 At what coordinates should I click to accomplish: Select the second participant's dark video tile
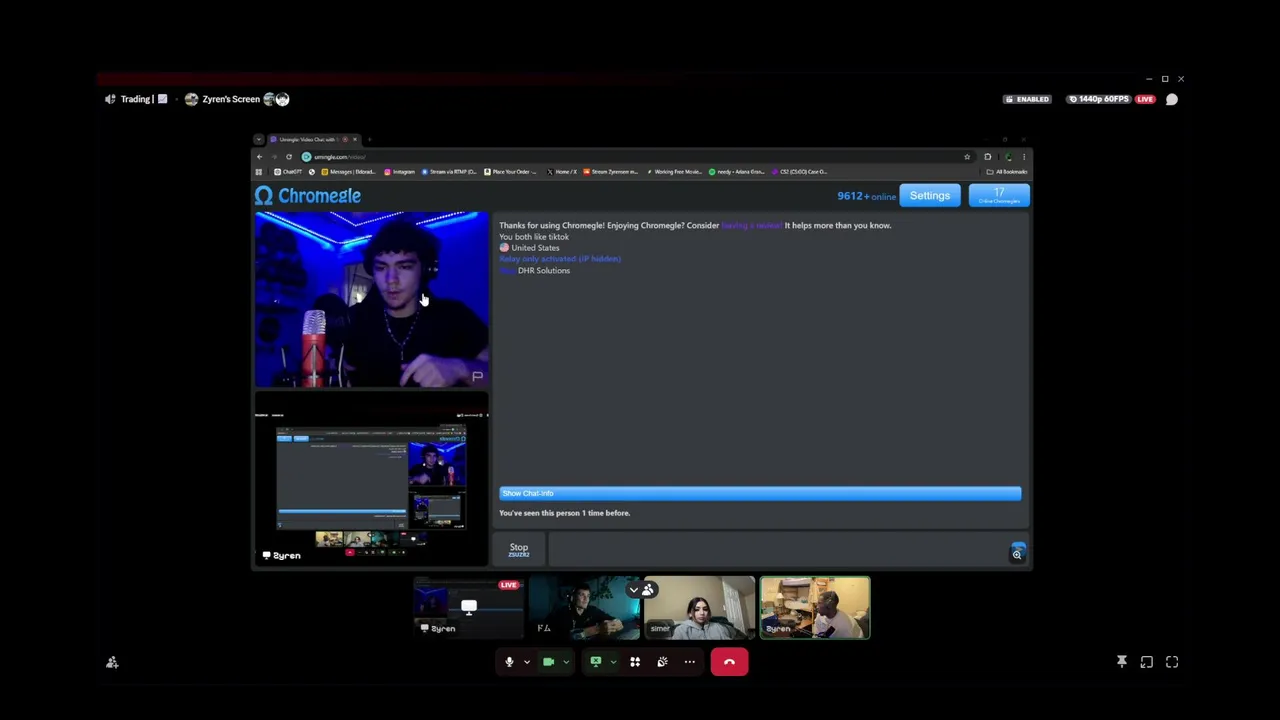584,607
